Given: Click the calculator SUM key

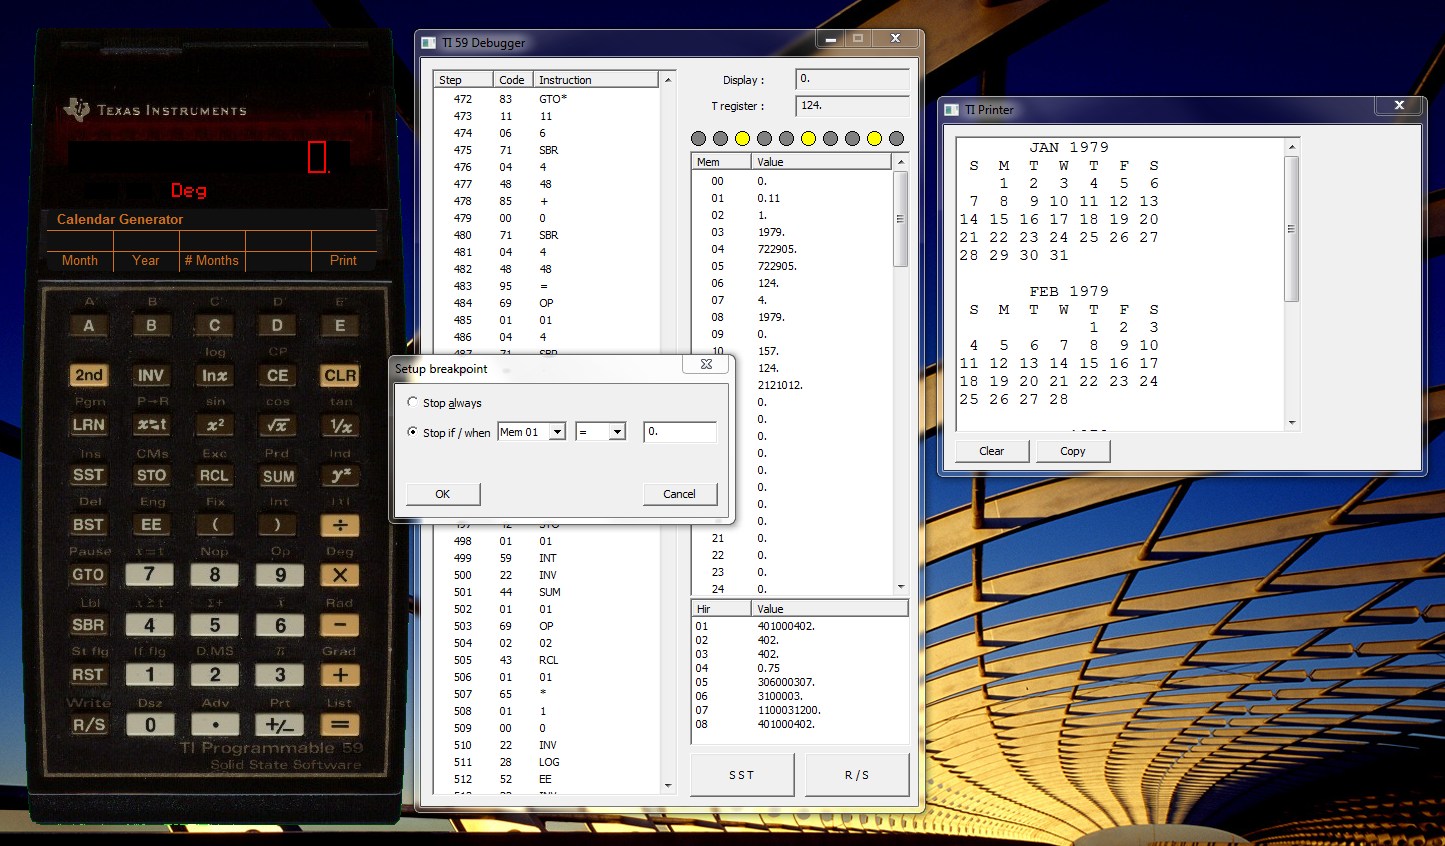Looking at the screenshot, I should click(277, 476).
